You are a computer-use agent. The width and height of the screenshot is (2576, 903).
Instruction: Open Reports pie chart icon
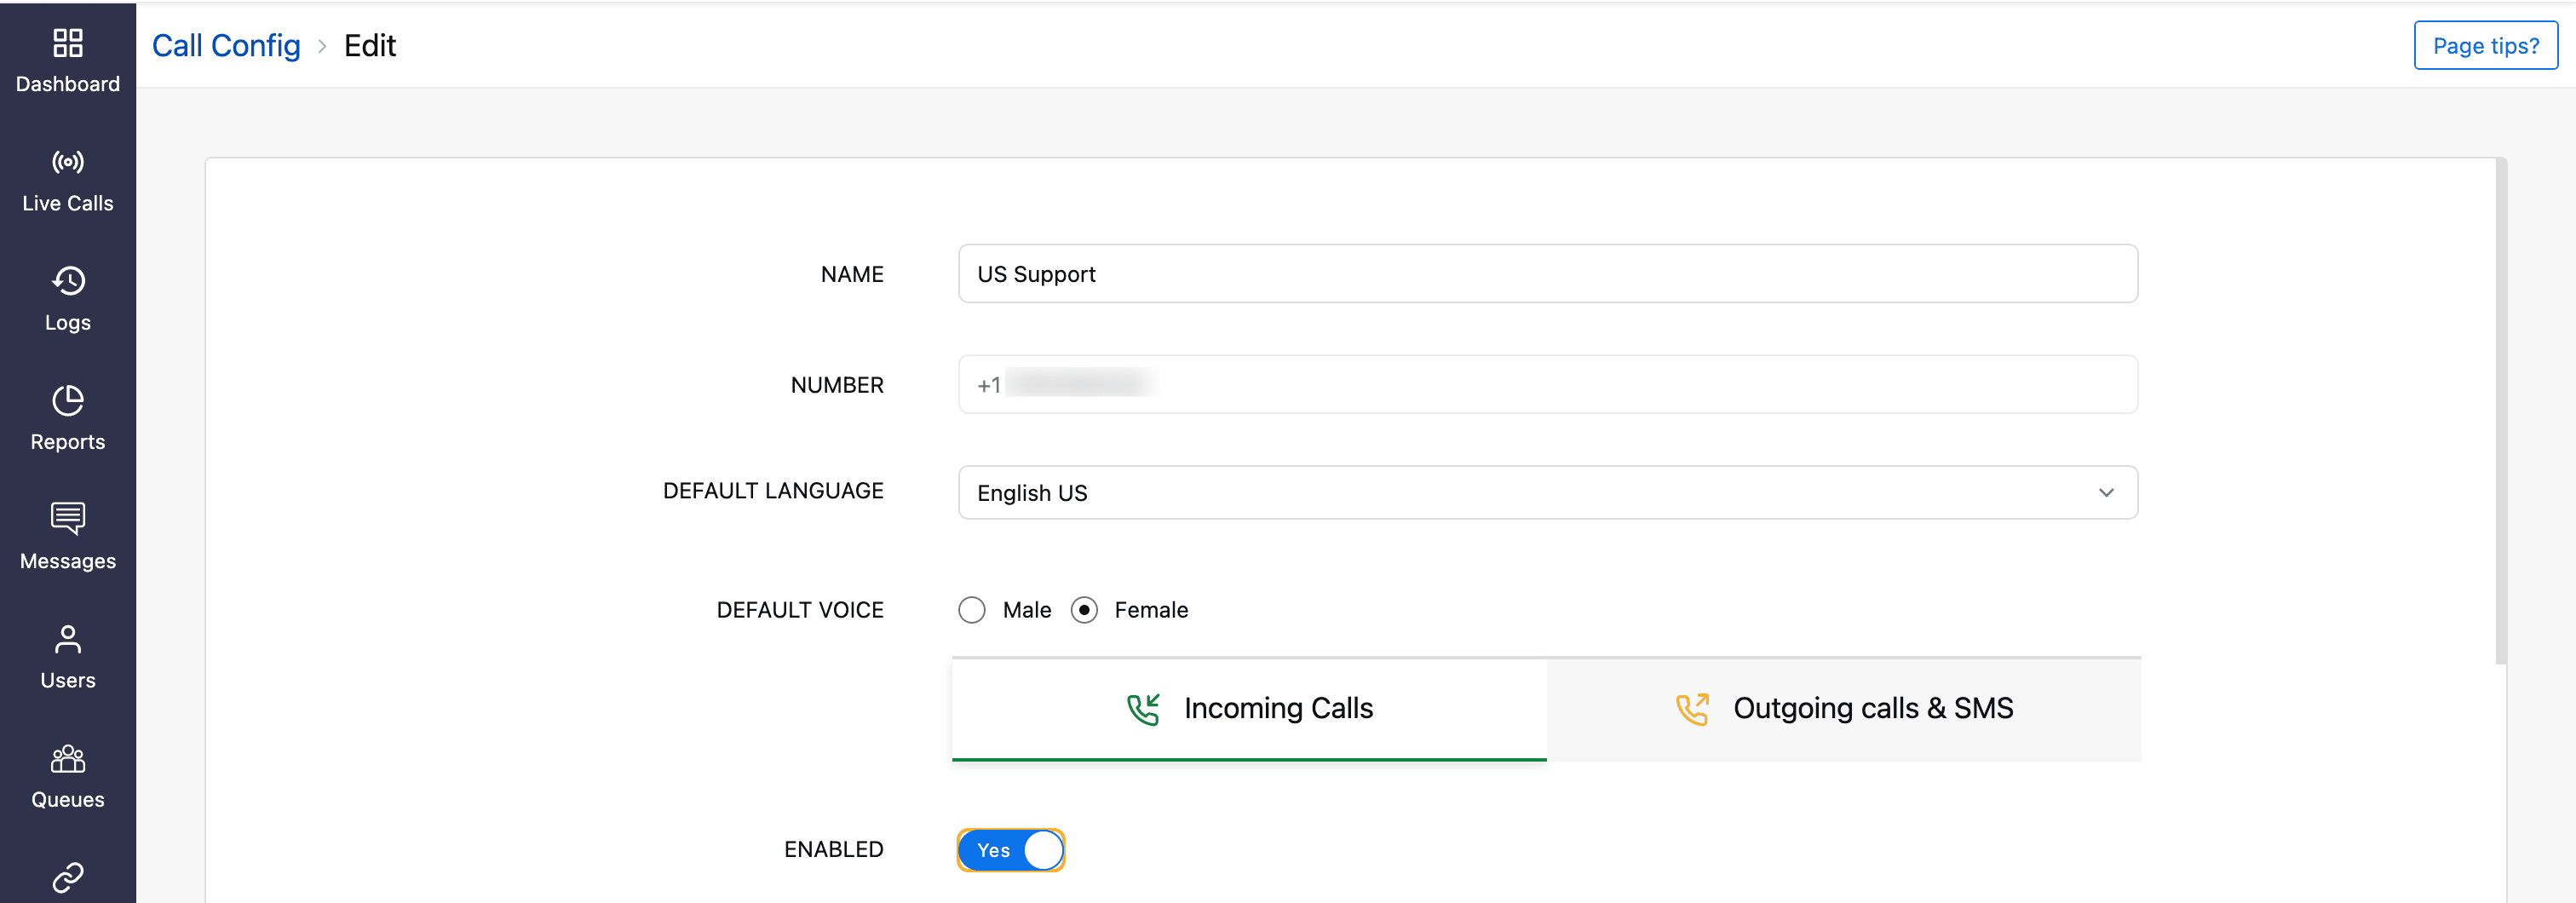coord(67,400)
